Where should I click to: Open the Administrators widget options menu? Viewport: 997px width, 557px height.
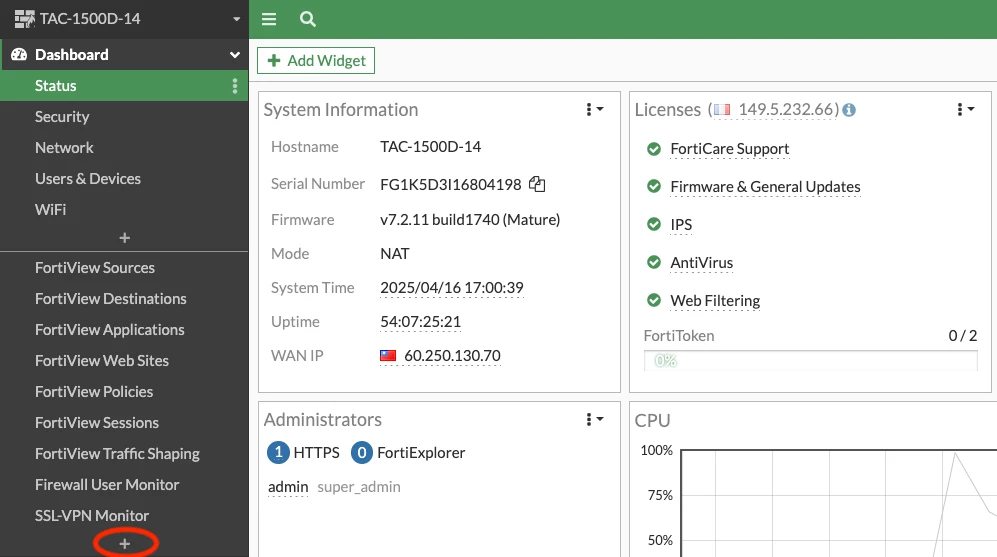pos(595,419)
